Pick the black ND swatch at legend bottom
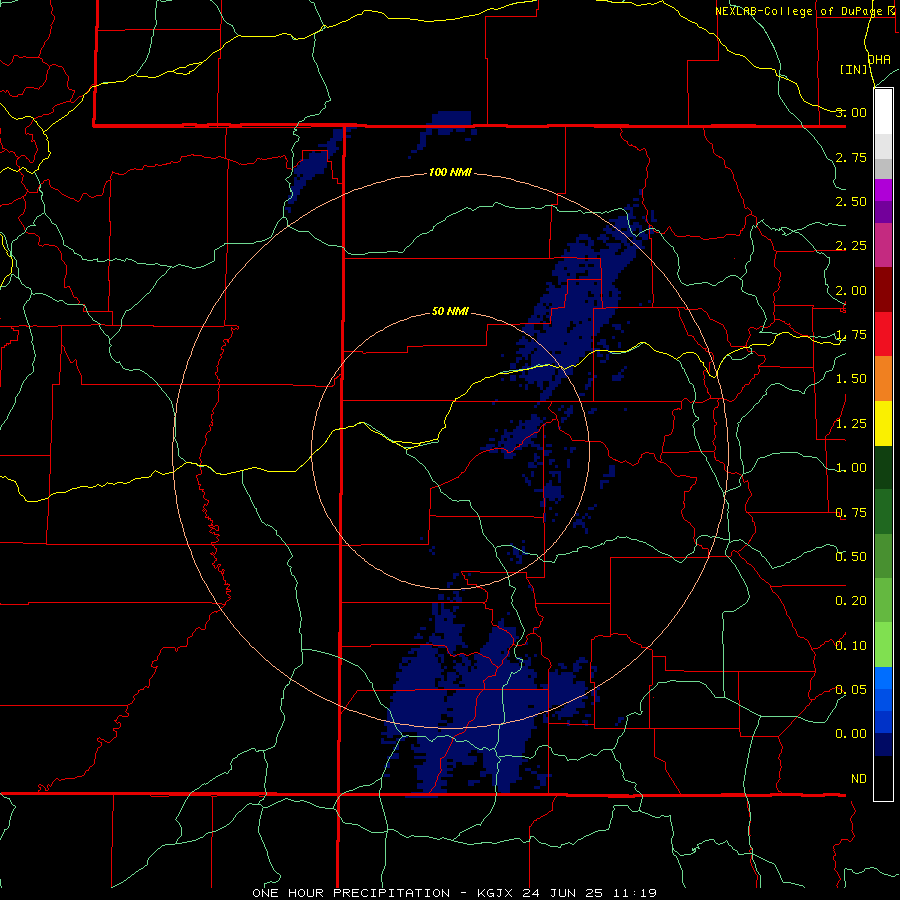The height and width of the screenshot is (900, 900). pos(883,778)
